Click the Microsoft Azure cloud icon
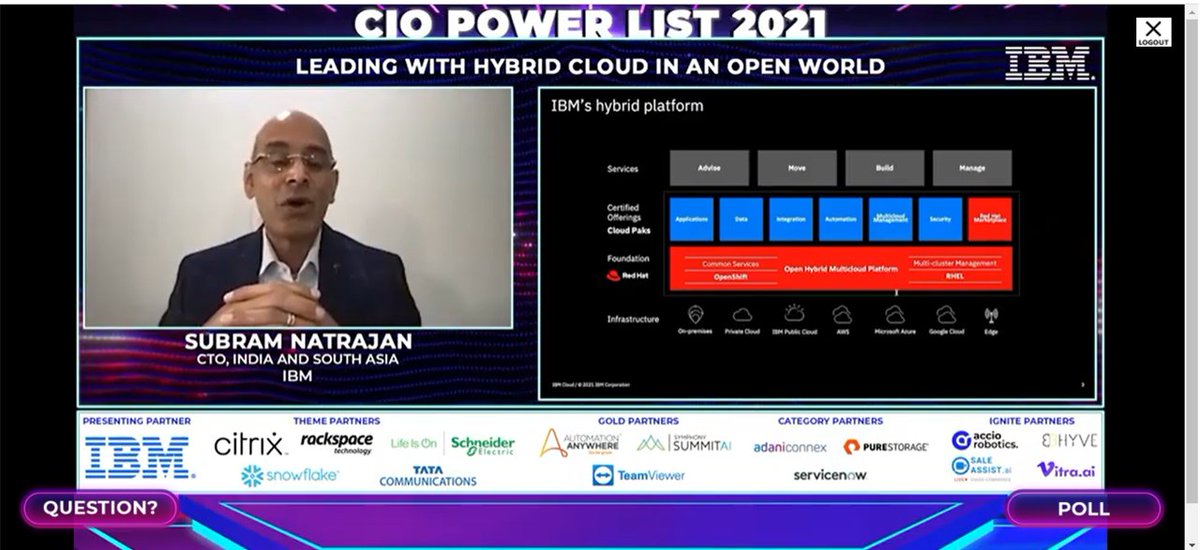Image resolution: width=1200 pixels, height=550 pixels. tap(895, 314)
